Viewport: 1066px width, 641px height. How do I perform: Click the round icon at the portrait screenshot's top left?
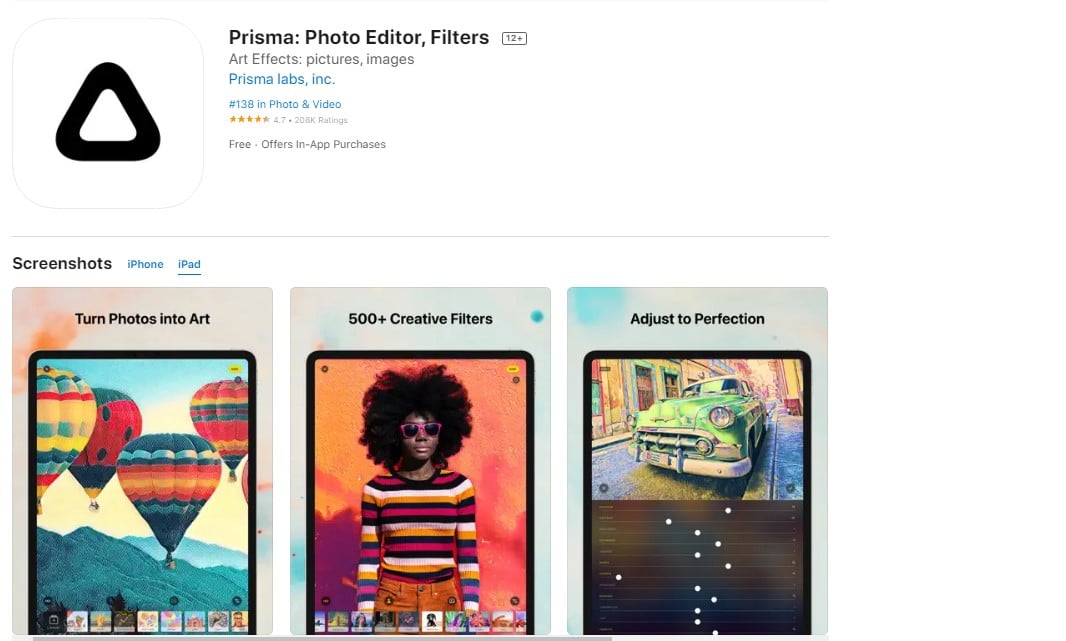click(x=324, y=369)
